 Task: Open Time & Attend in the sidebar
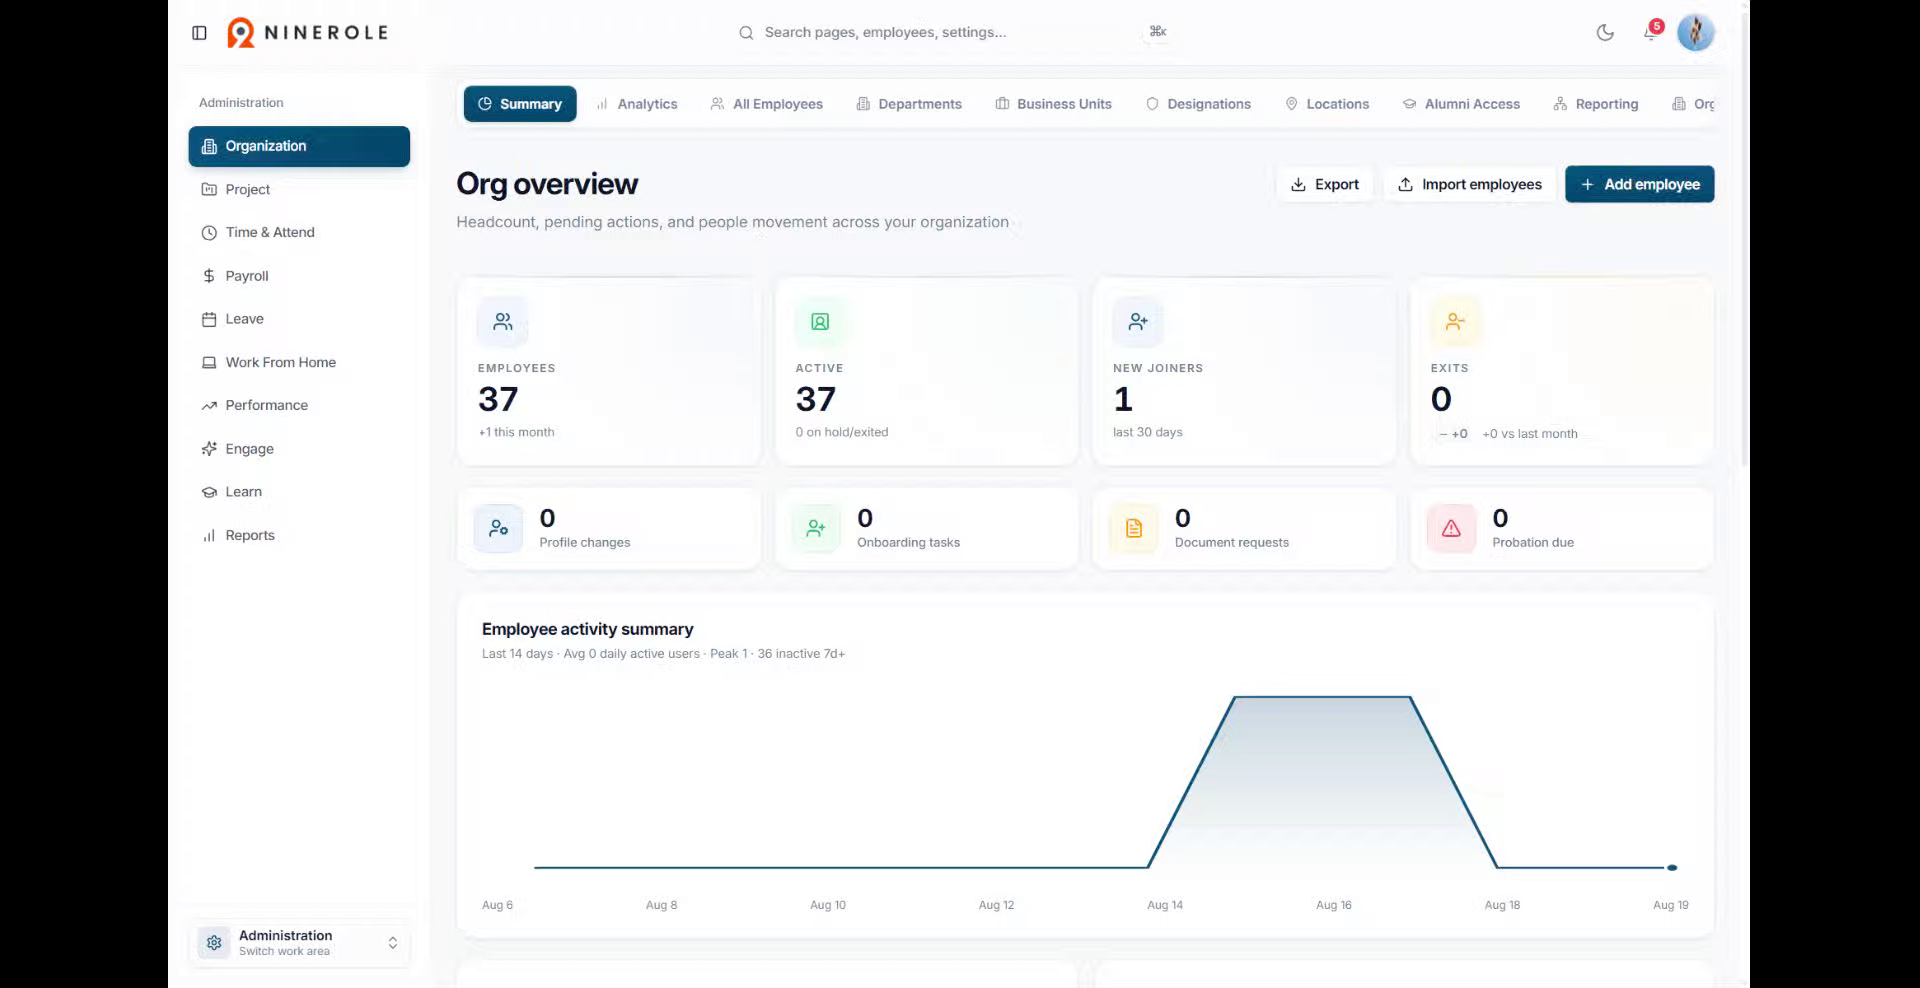click(x=299, y=232)
